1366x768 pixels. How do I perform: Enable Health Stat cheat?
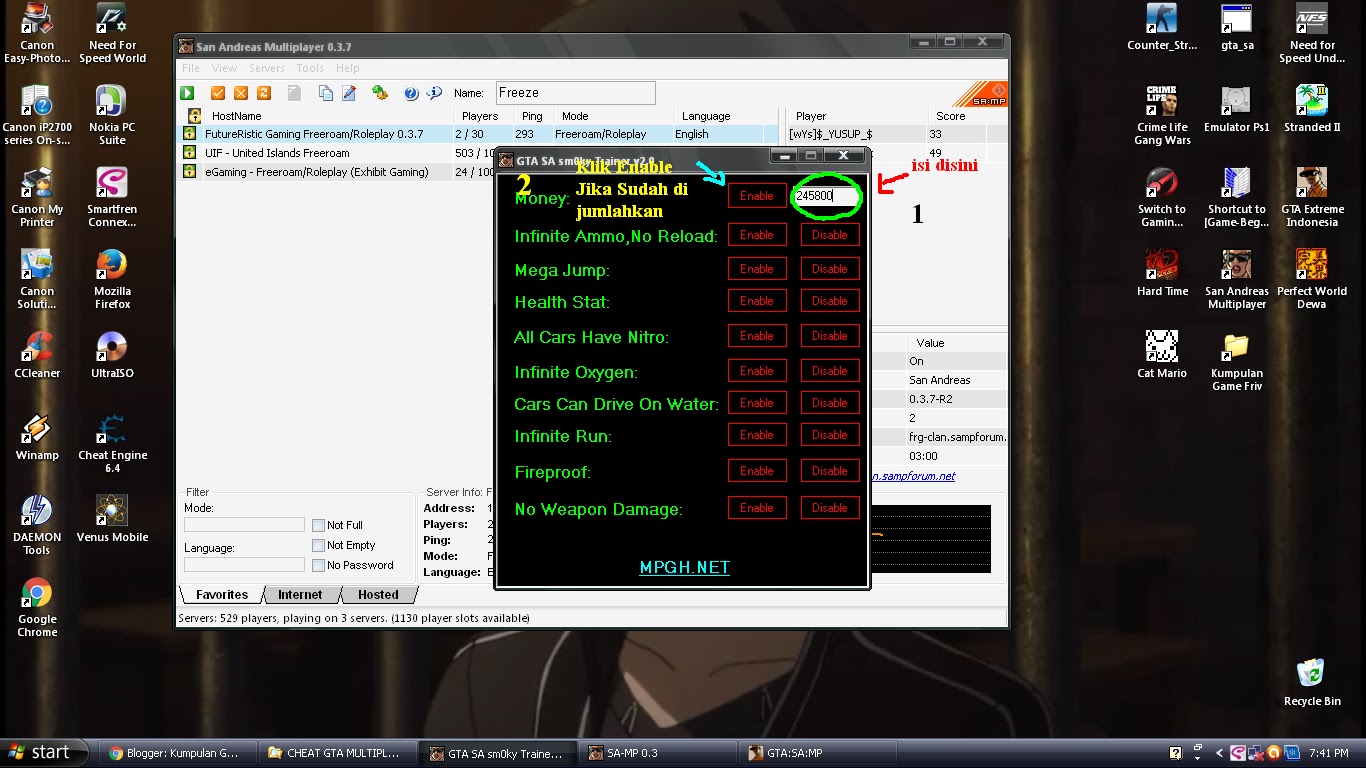[x=757, y=301]
